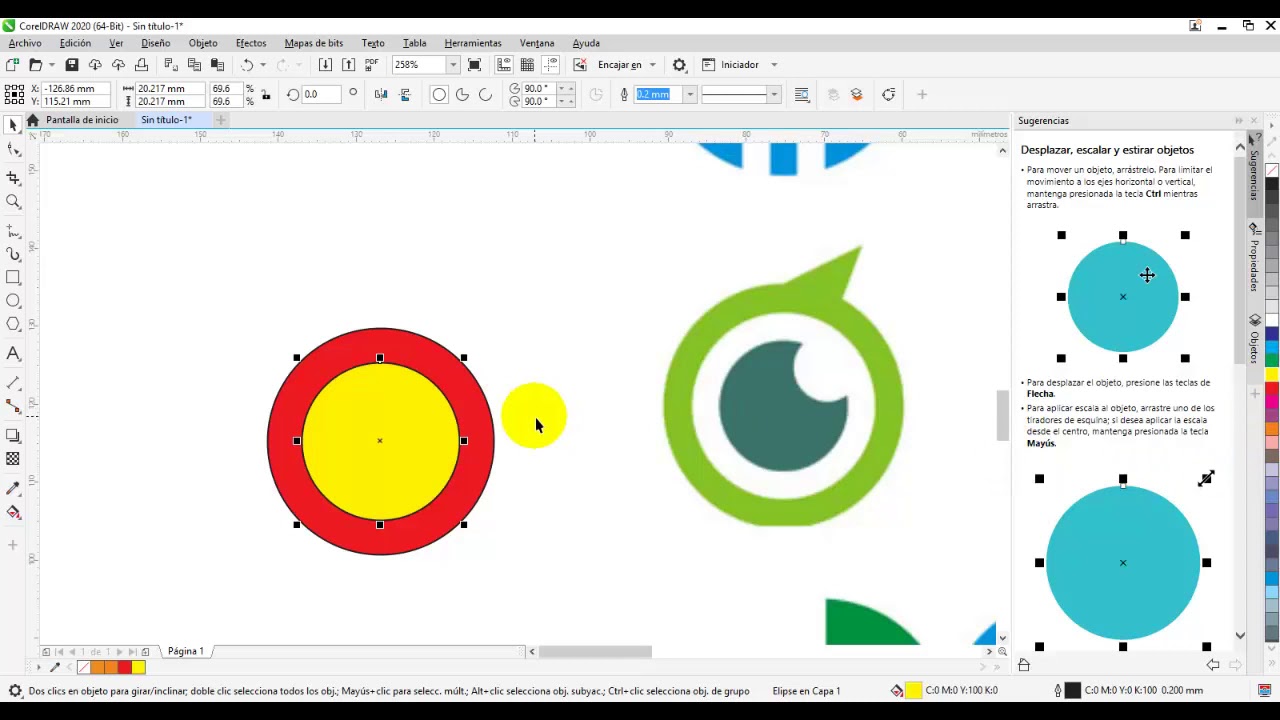Click the horizontal canvas scrollbar
Image resolution: width=1280 pixels, height=720 pixels.
[x=596, y=652]
